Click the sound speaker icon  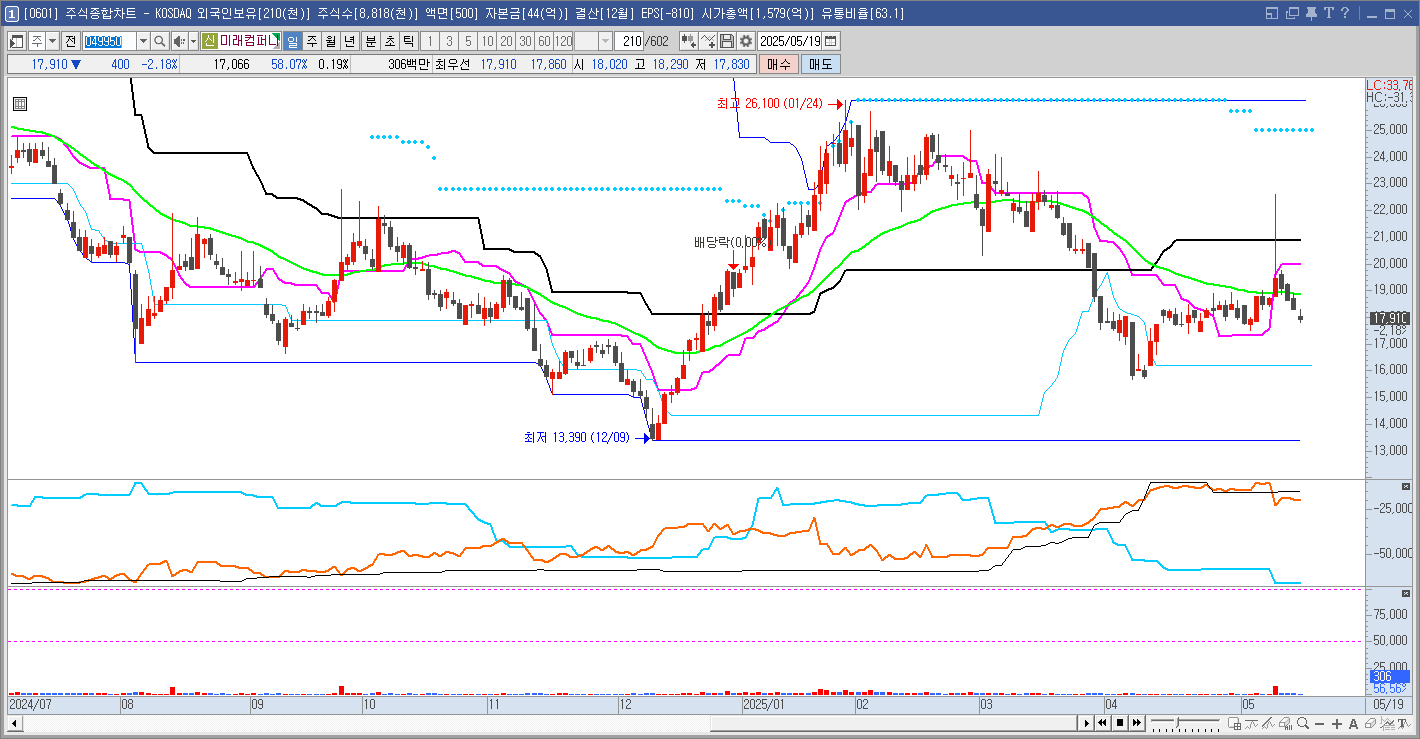[179, 41]
